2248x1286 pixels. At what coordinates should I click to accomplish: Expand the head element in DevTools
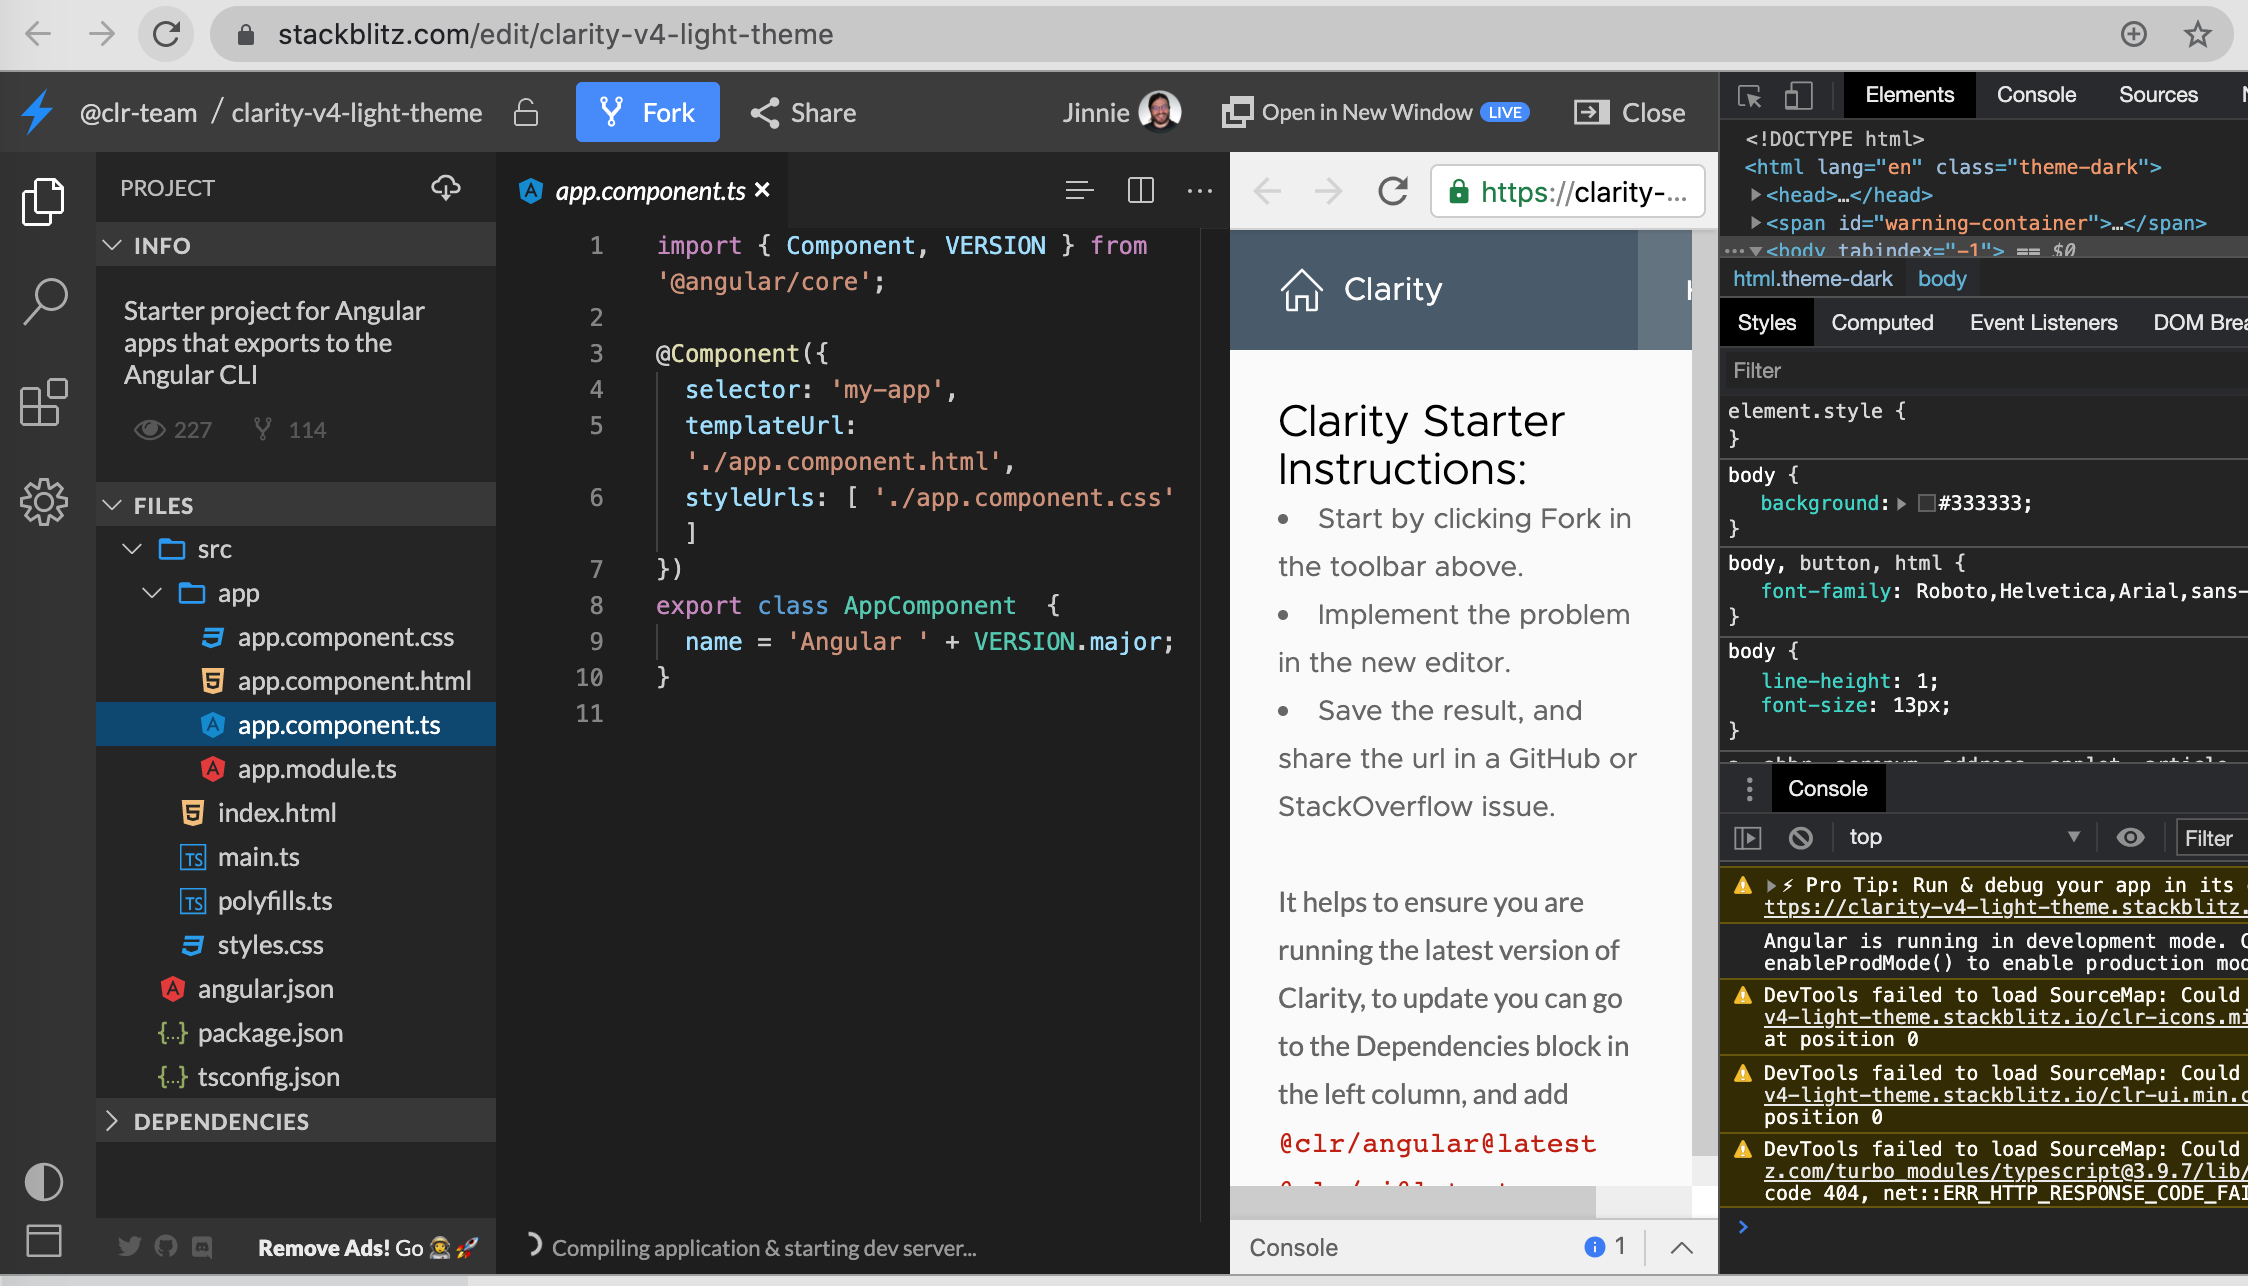coord(1755,195)
